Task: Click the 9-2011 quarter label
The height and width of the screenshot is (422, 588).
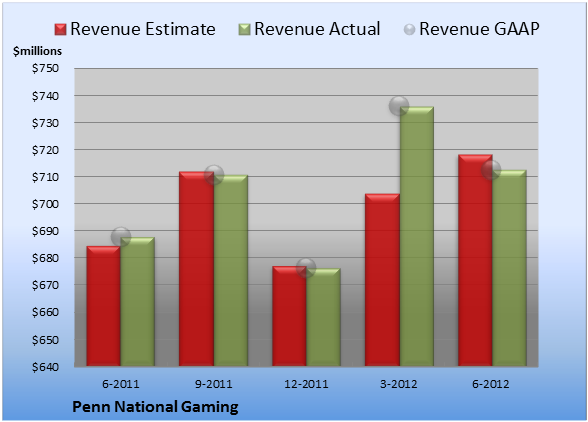Action: coord(214,384)
